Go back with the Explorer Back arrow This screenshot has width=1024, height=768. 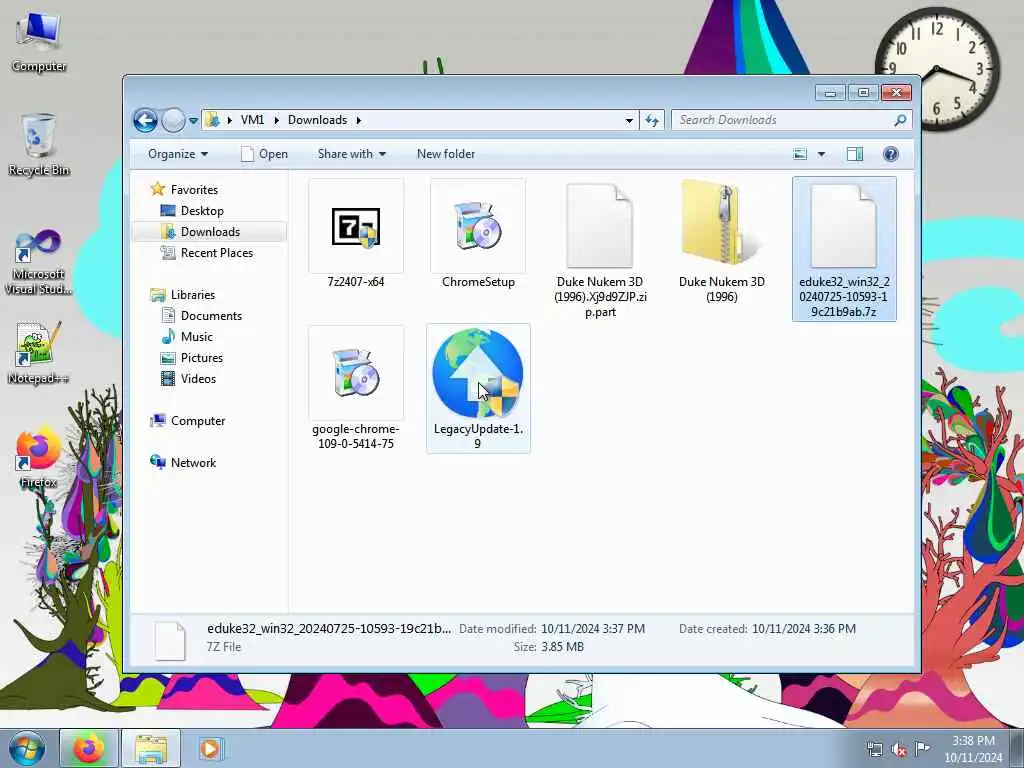(x=146, y=120)
